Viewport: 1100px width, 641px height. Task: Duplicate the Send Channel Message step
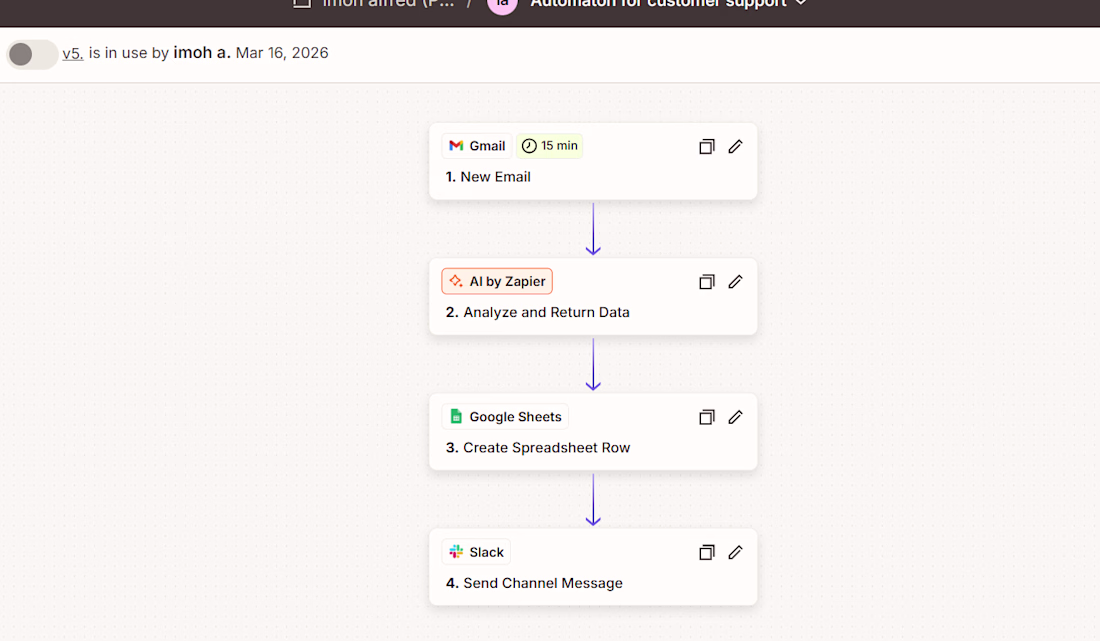pyautogui.click(x=707, y=552)
